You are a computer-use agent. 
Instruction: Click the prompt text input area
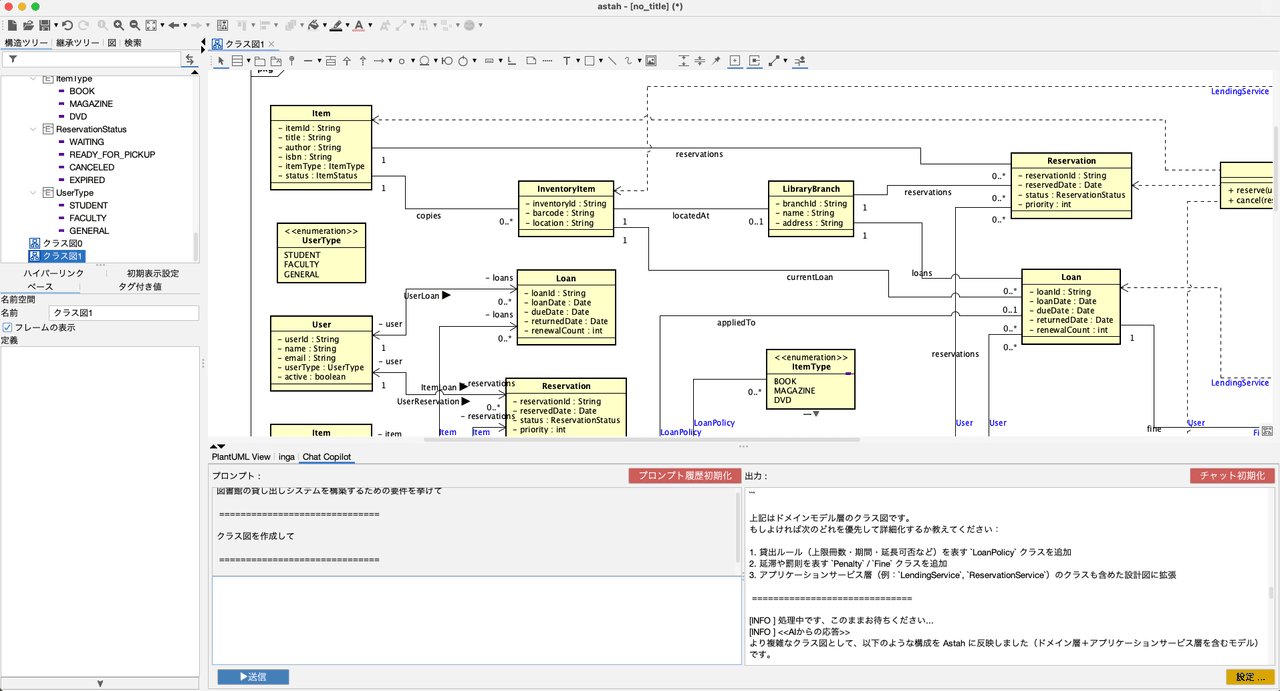[x=476, y=620]
